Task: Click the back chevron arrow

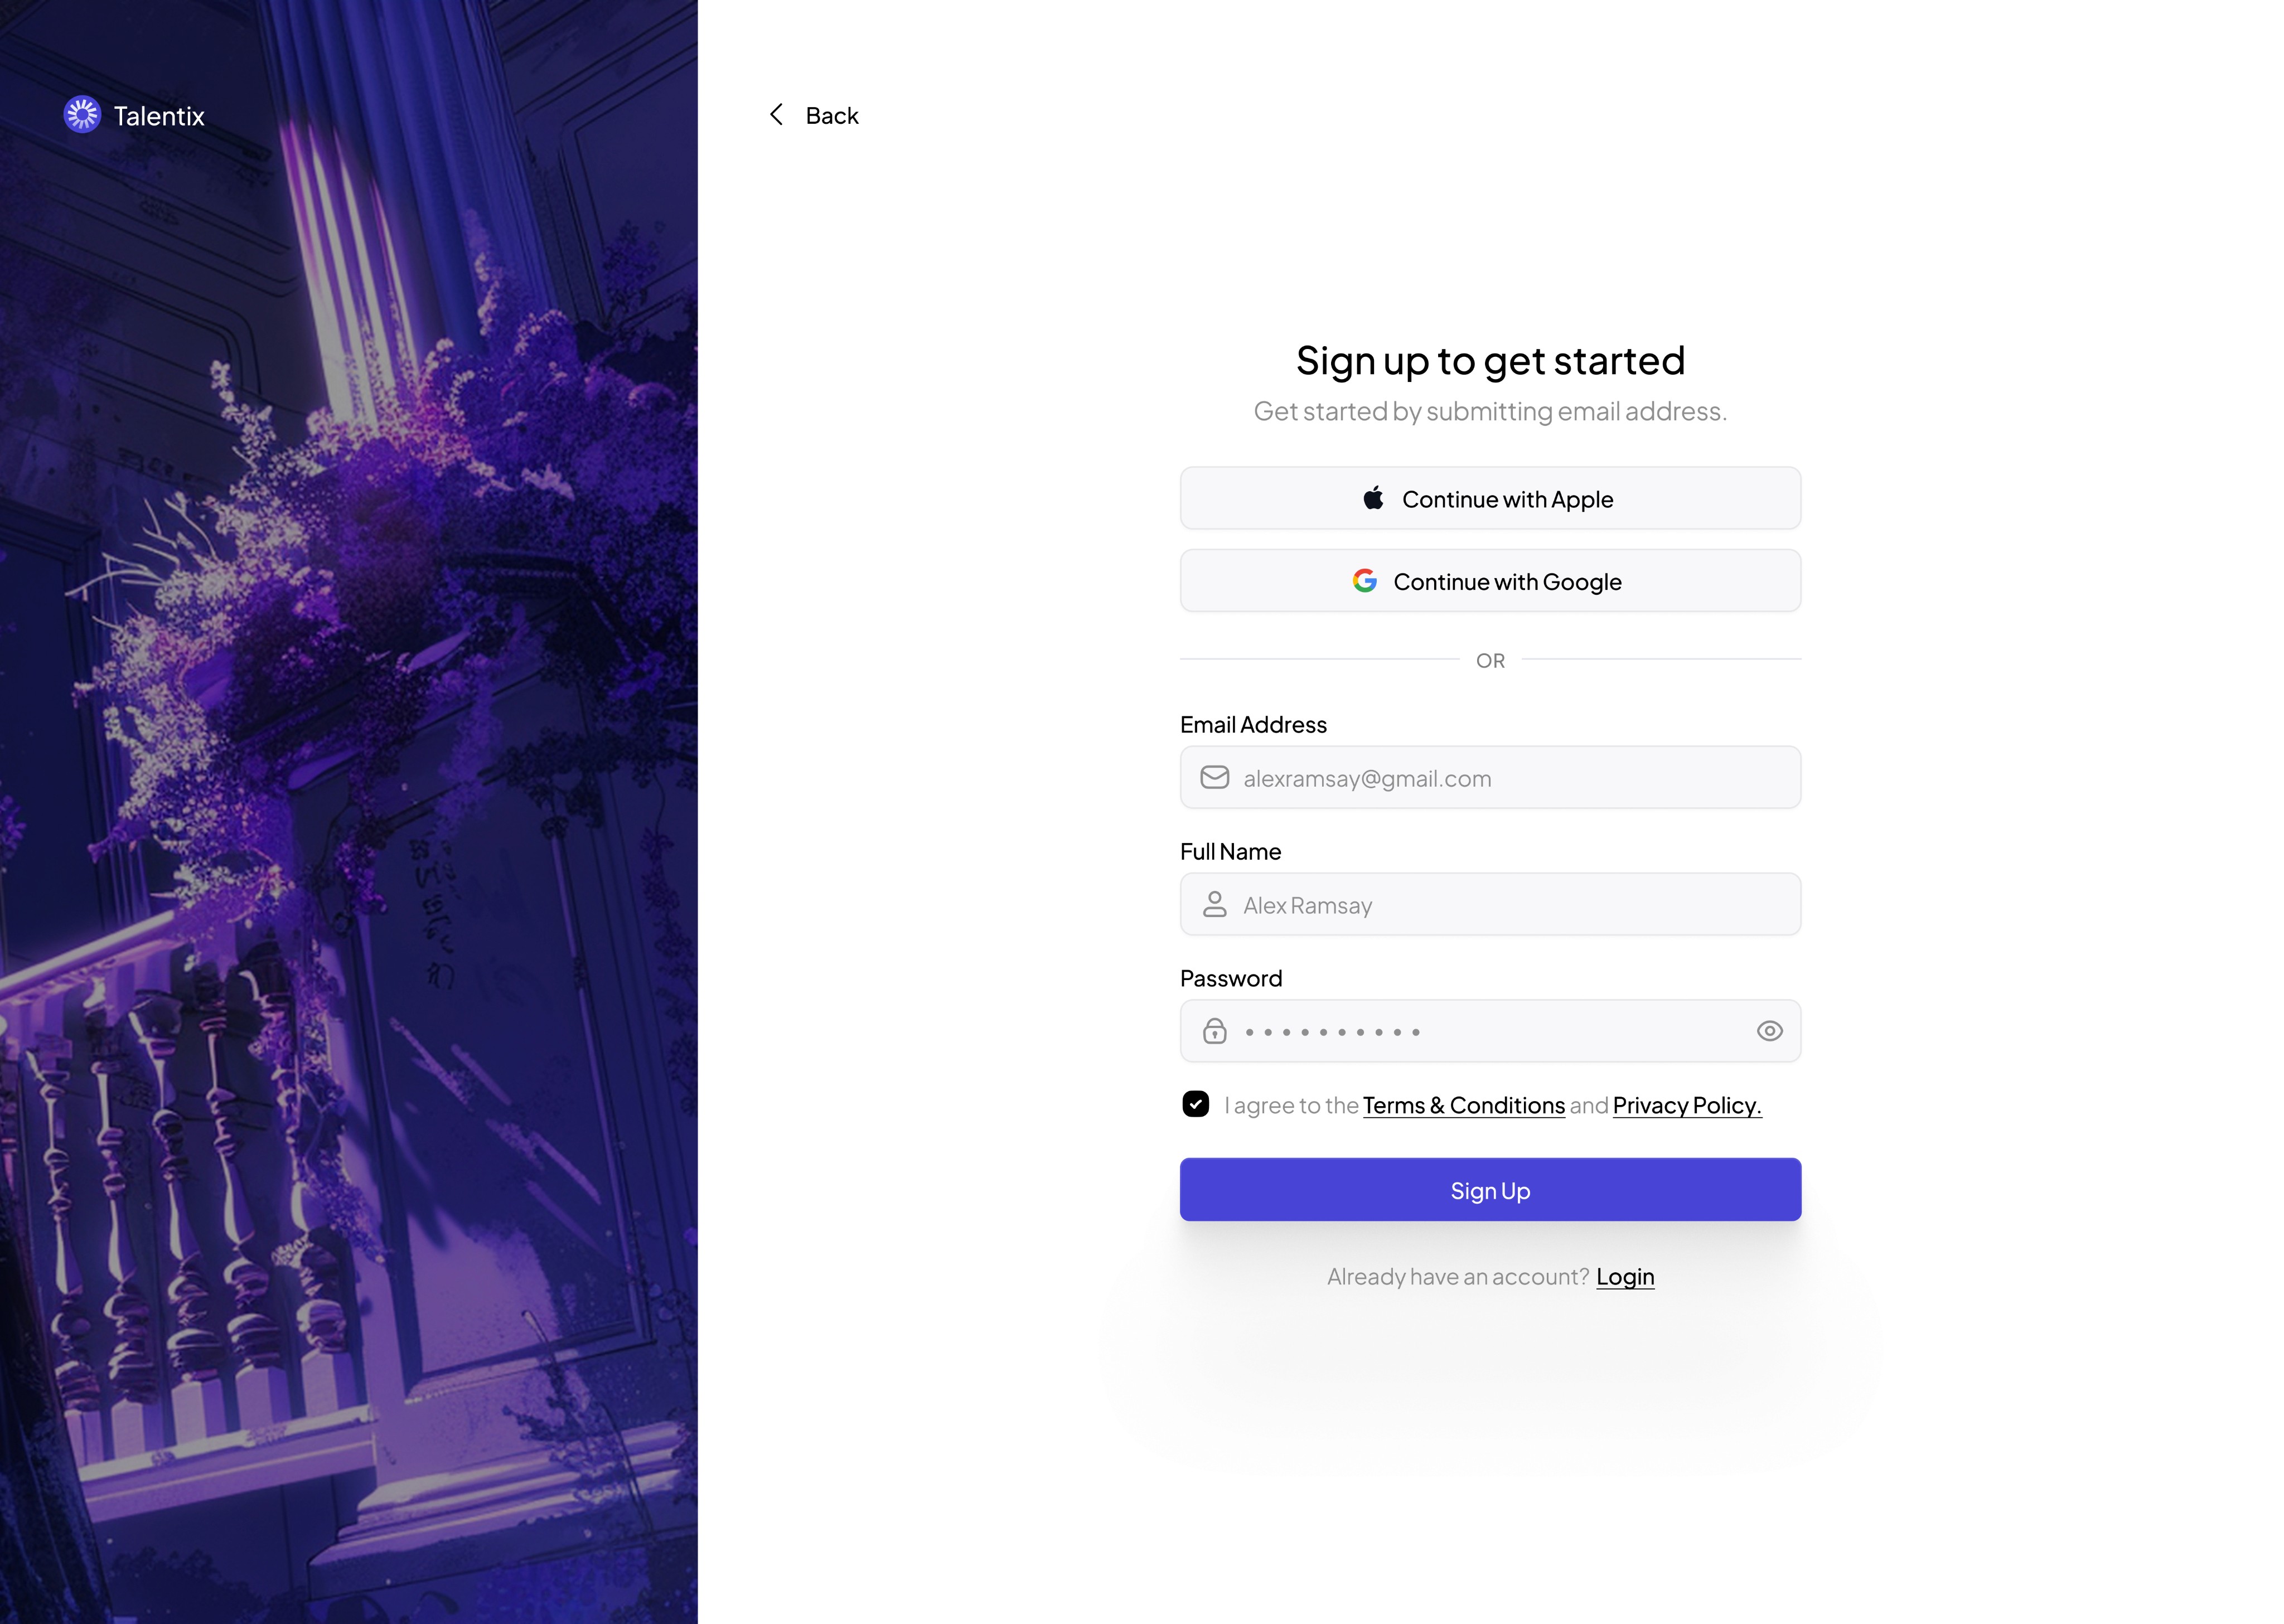Action: pos(776,115)
